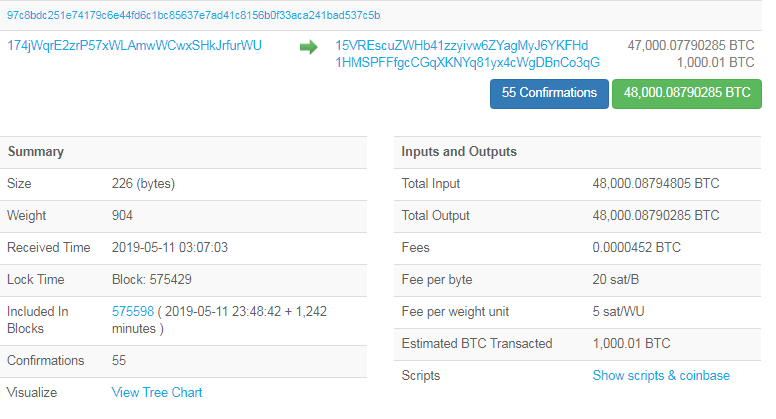This screenshot has height=419, width=776.
Task: Click the blue 55 Confirmations button
Action: tap(548, 93)
